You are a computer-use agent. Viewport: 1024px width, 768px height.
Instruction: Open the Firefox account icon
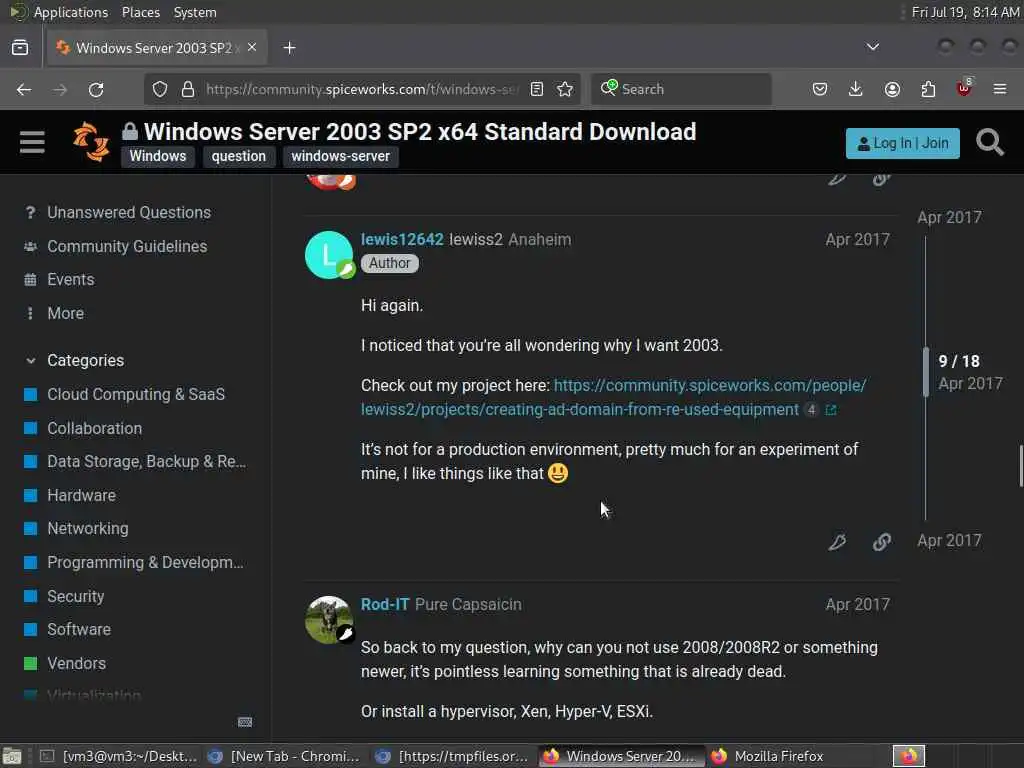892,89
